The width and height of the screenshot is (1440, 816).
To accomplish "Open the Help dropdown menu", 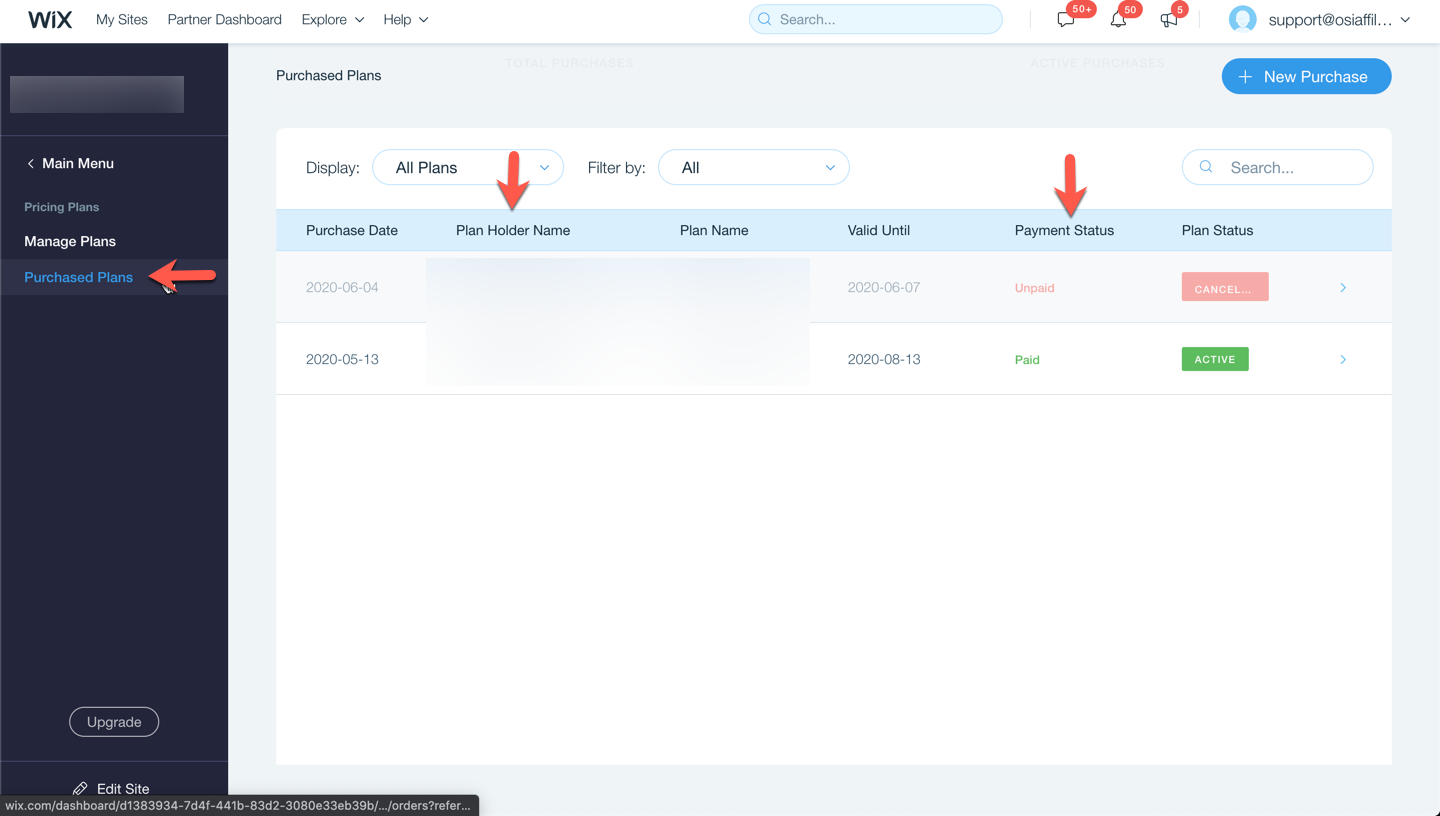I will point(406,19).
